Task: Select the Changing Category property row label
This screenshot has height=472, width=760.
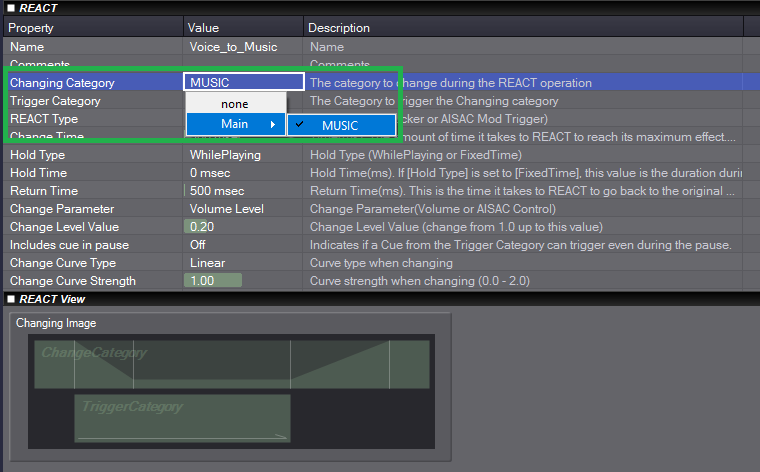Action: point(62,83)
